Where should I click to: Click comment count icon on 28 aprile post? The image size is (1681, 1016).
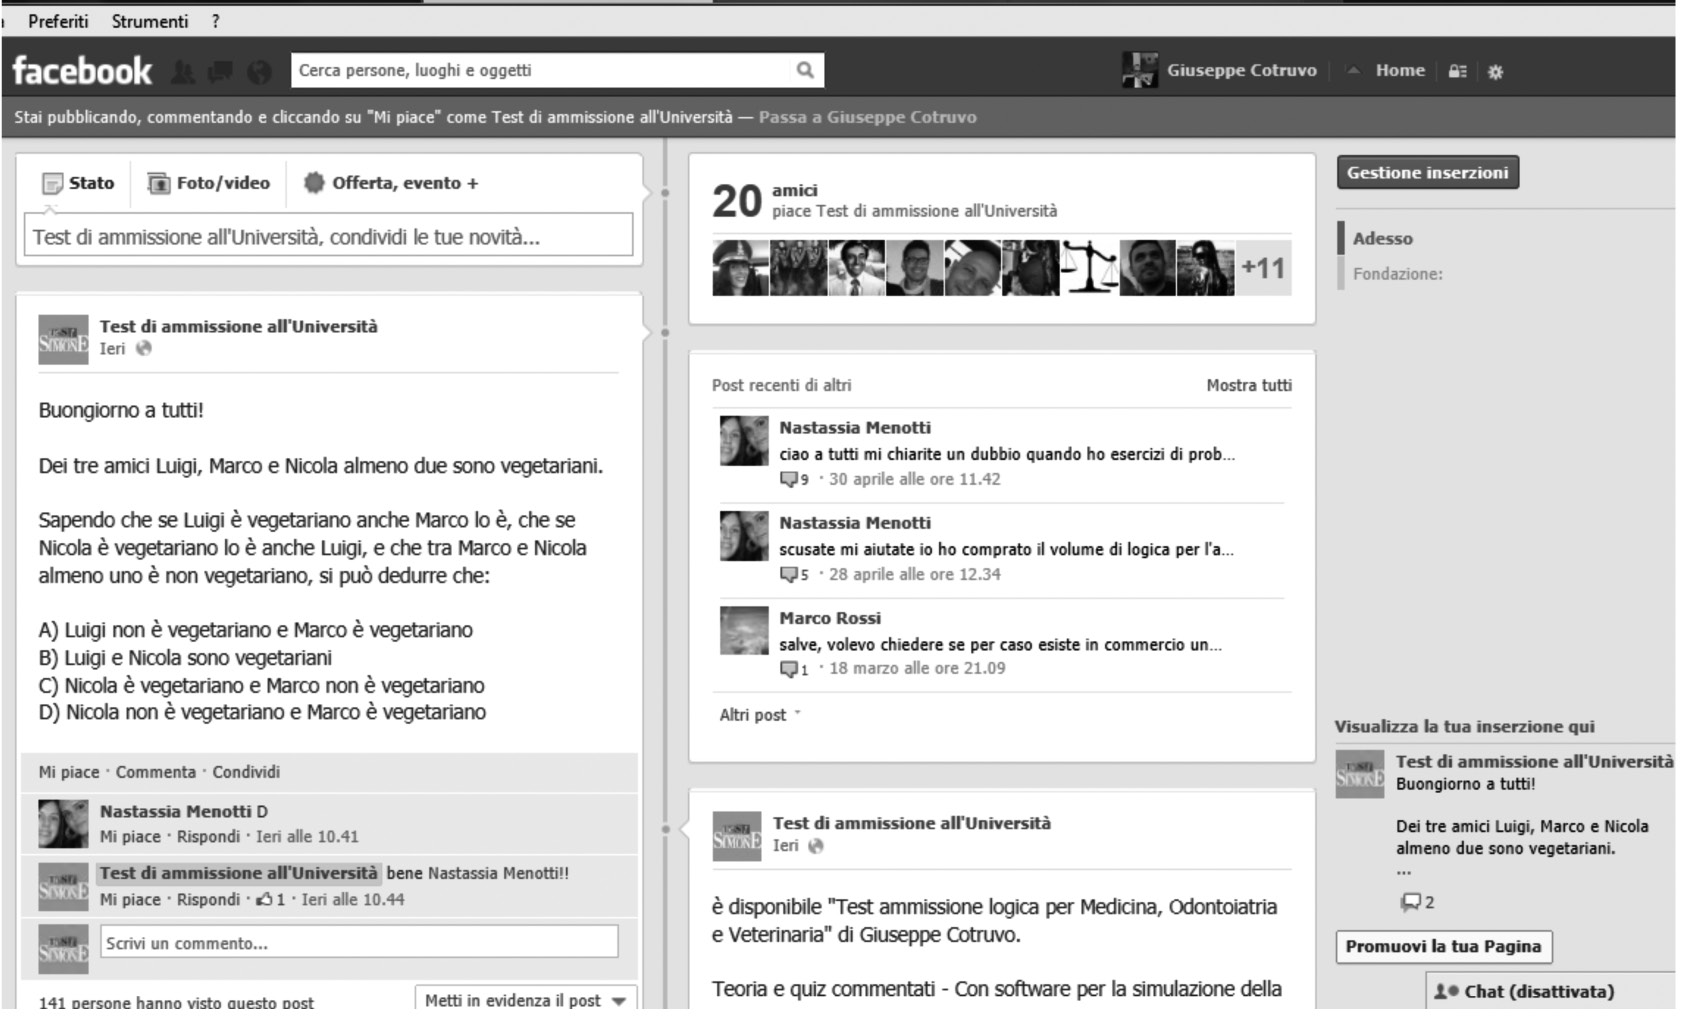coord(788,574)
